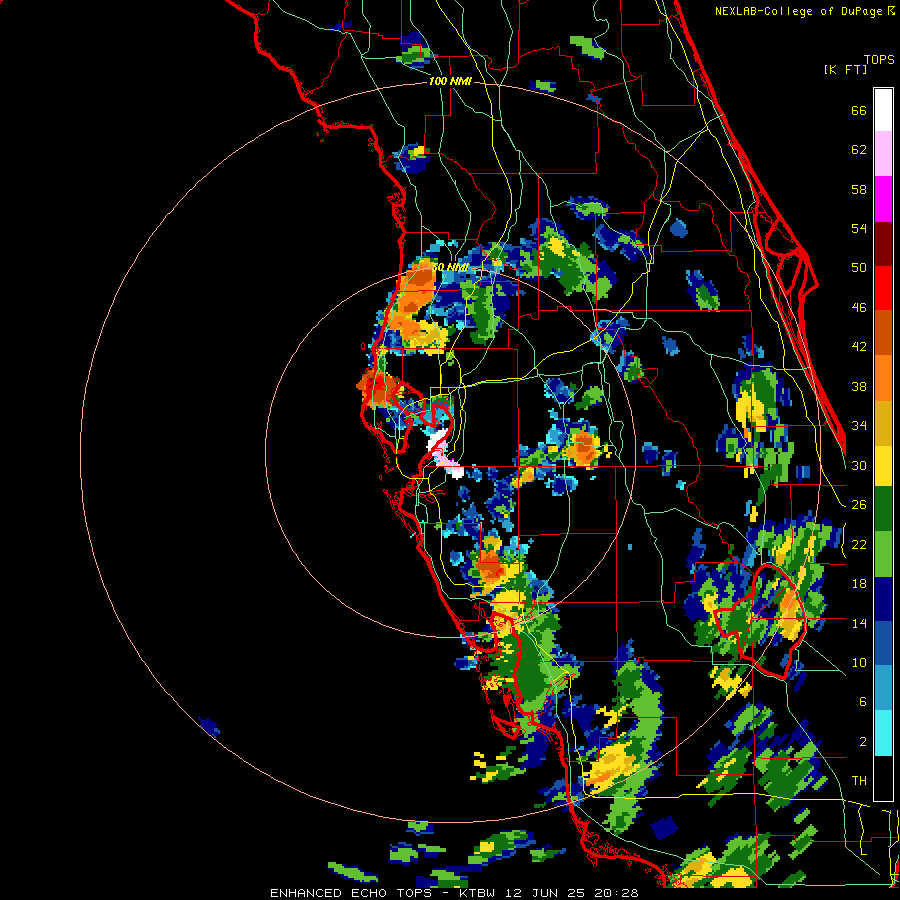900x900 pixels.
Task: Select the 6 value on the scale
Action: [x=862, y=701]
